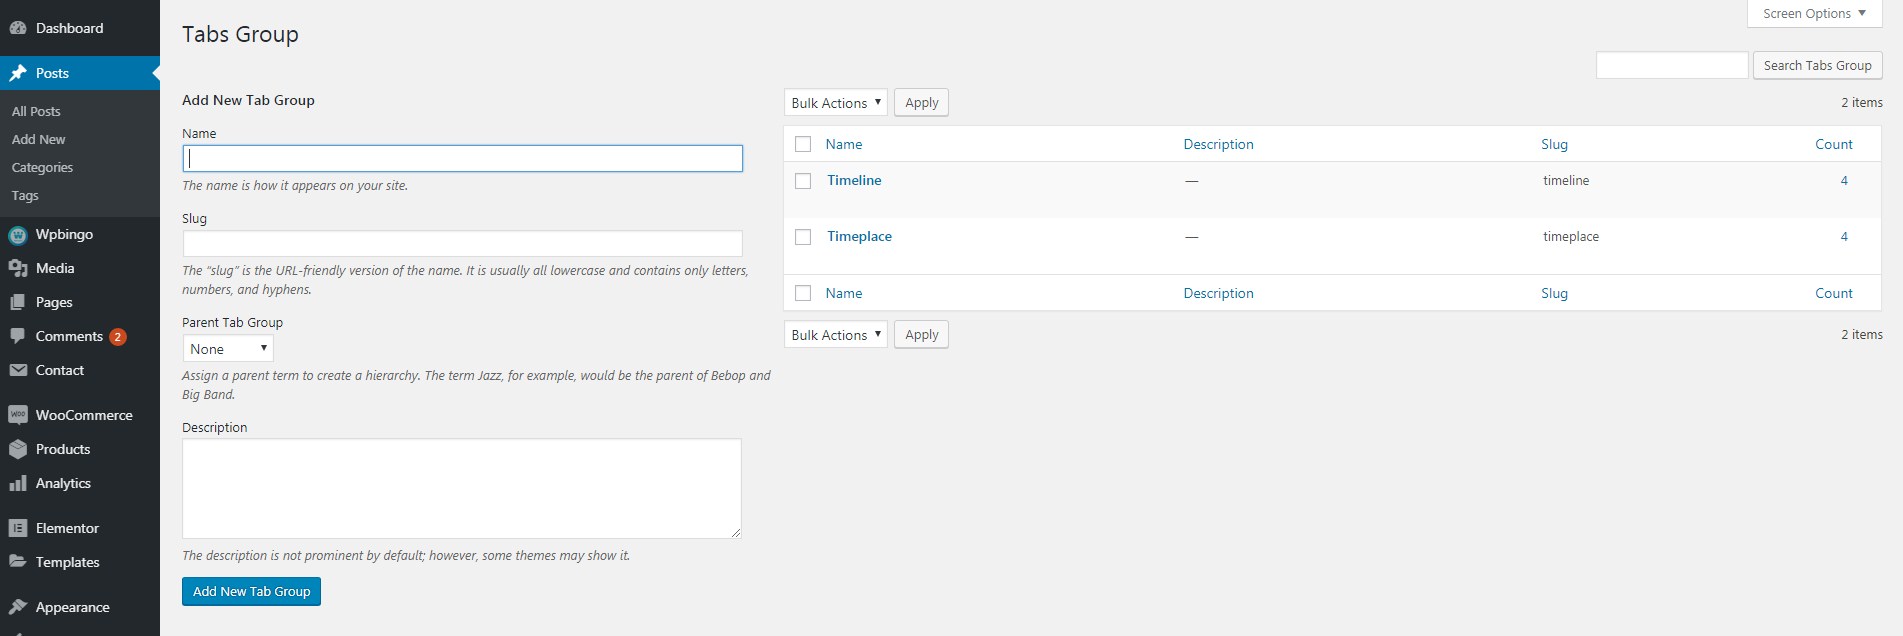Viewport: 1903px width, 636px height.
Task: Tick the Timeplace row checkbox
Action: pos(803,237)
